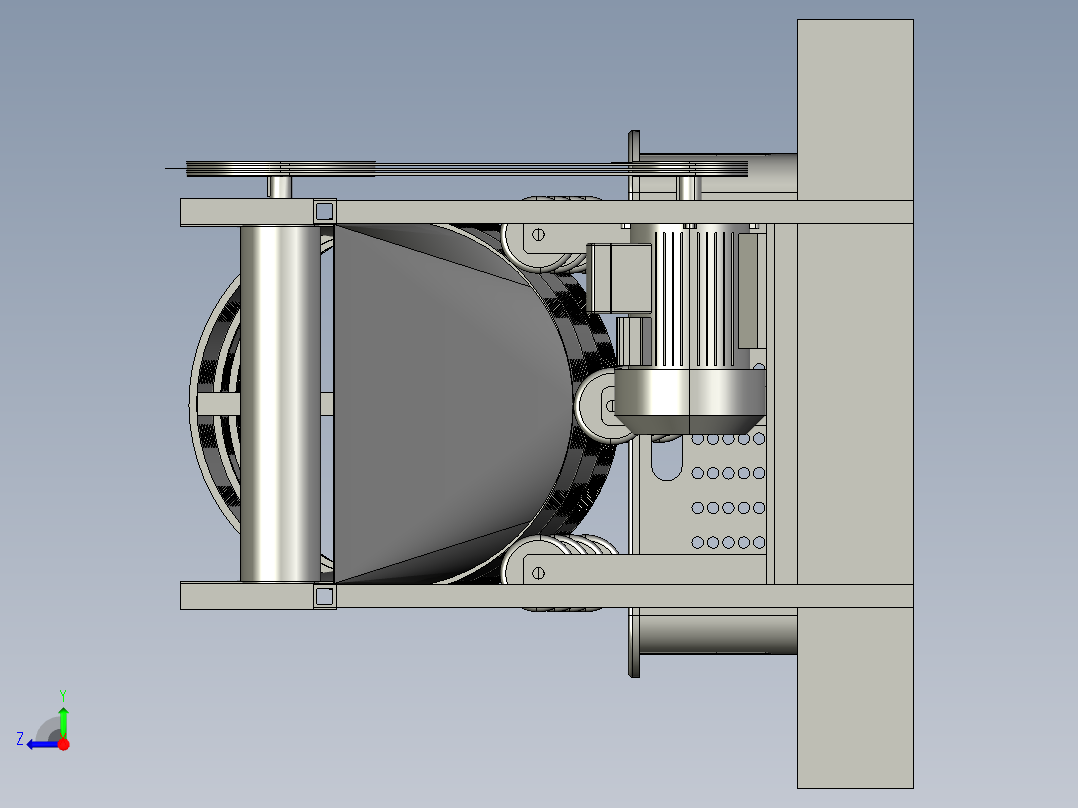Select the upper horizontal frame rail

(x=547, y=212)
